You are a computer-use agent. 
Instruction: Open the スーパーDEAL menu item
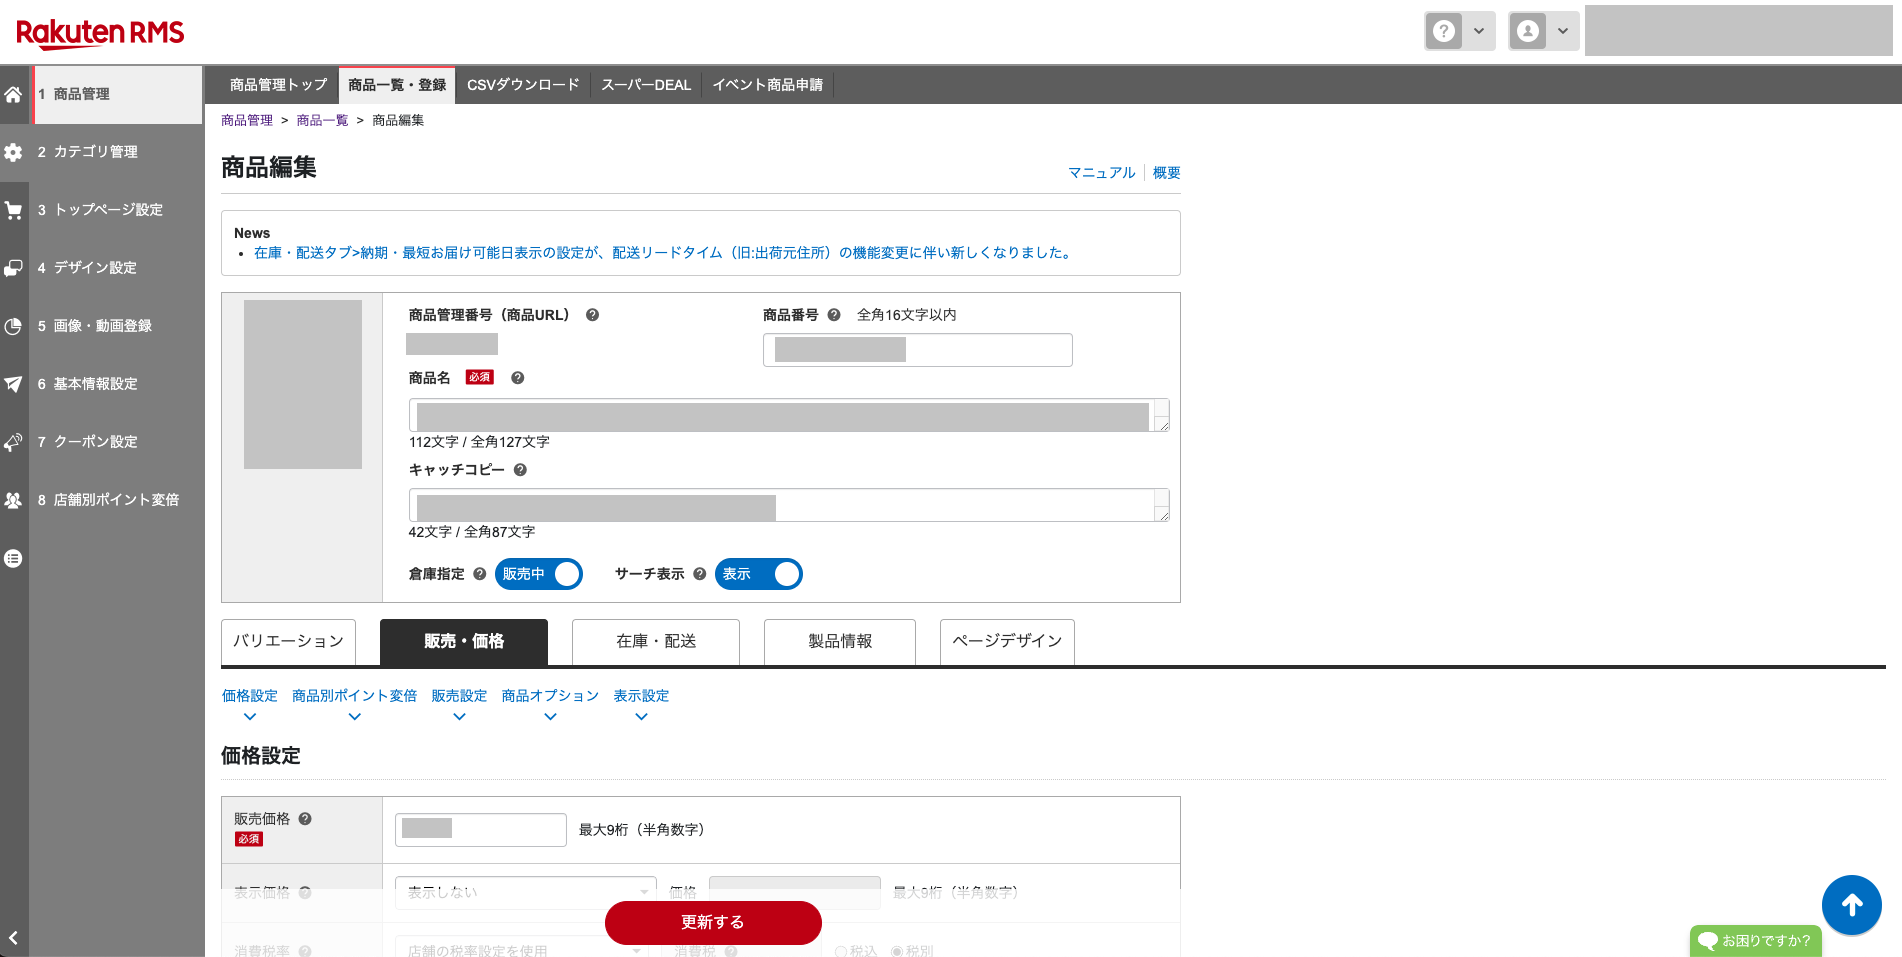click(x=645, y=85)
